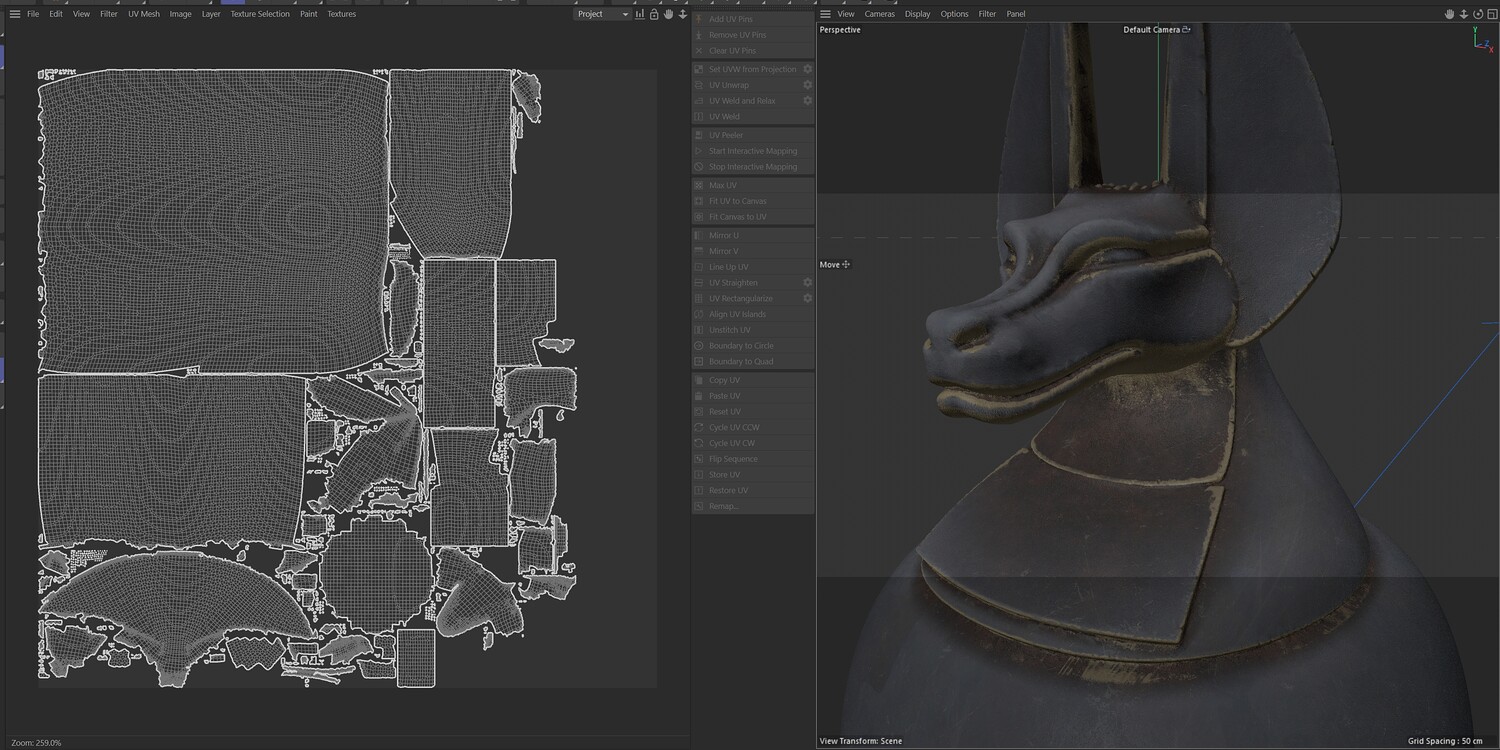The height and width of the screenshot is (750, 1500).
Task: Open the Cameras menu in viewport
Action: click(880, 14)
